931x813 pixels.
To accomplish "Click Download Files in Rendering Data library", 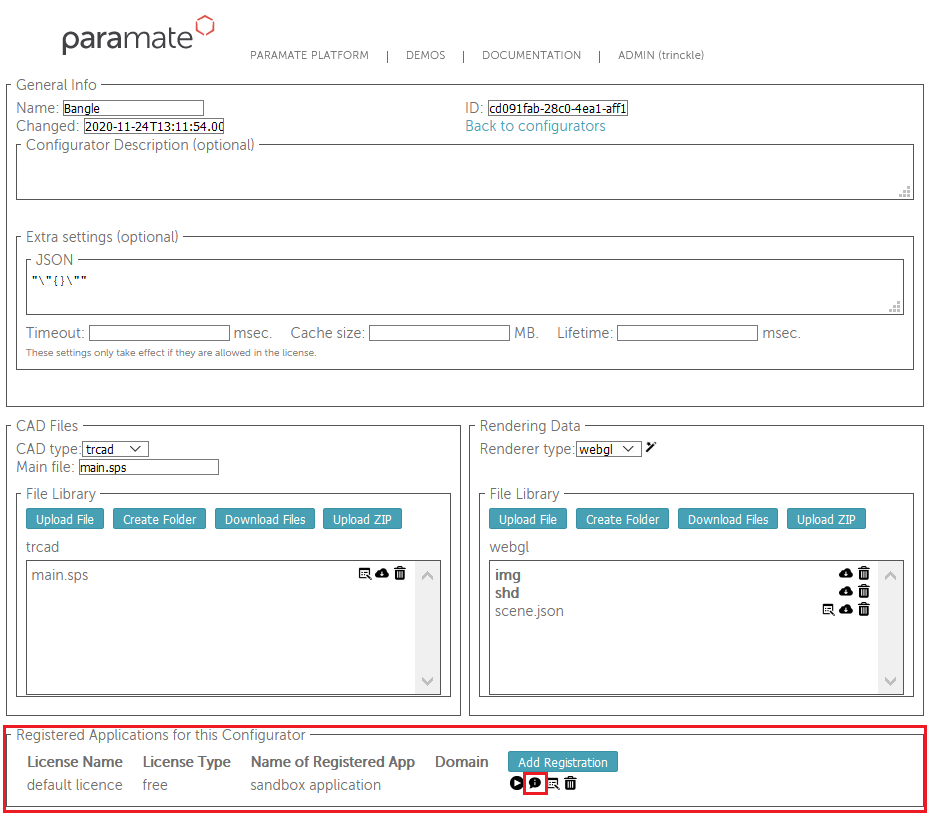I will click(728, 519).
